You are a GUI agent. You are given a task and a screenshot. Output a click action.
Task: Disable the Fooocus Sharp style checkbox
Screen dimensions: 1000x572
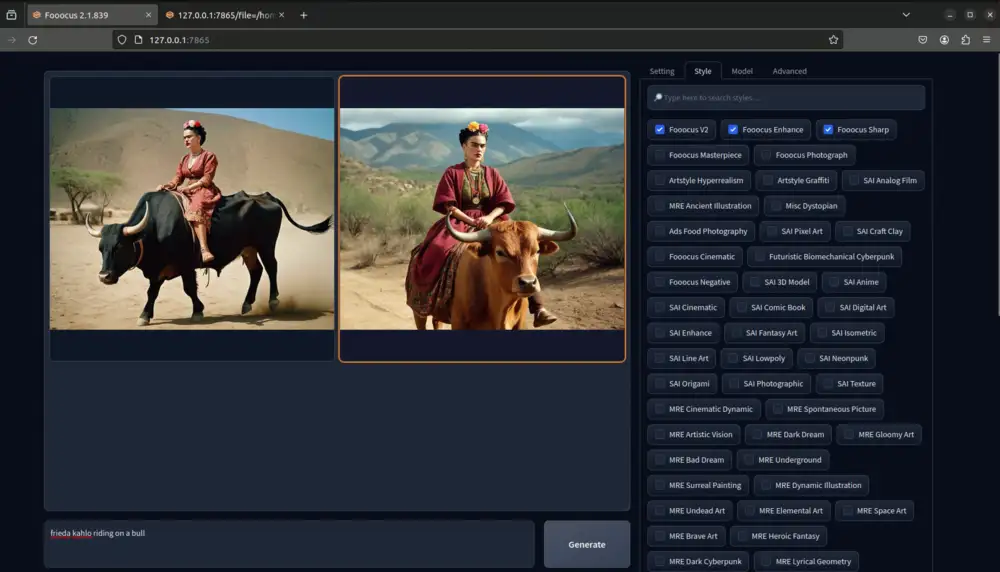click(x=828, y=130)
